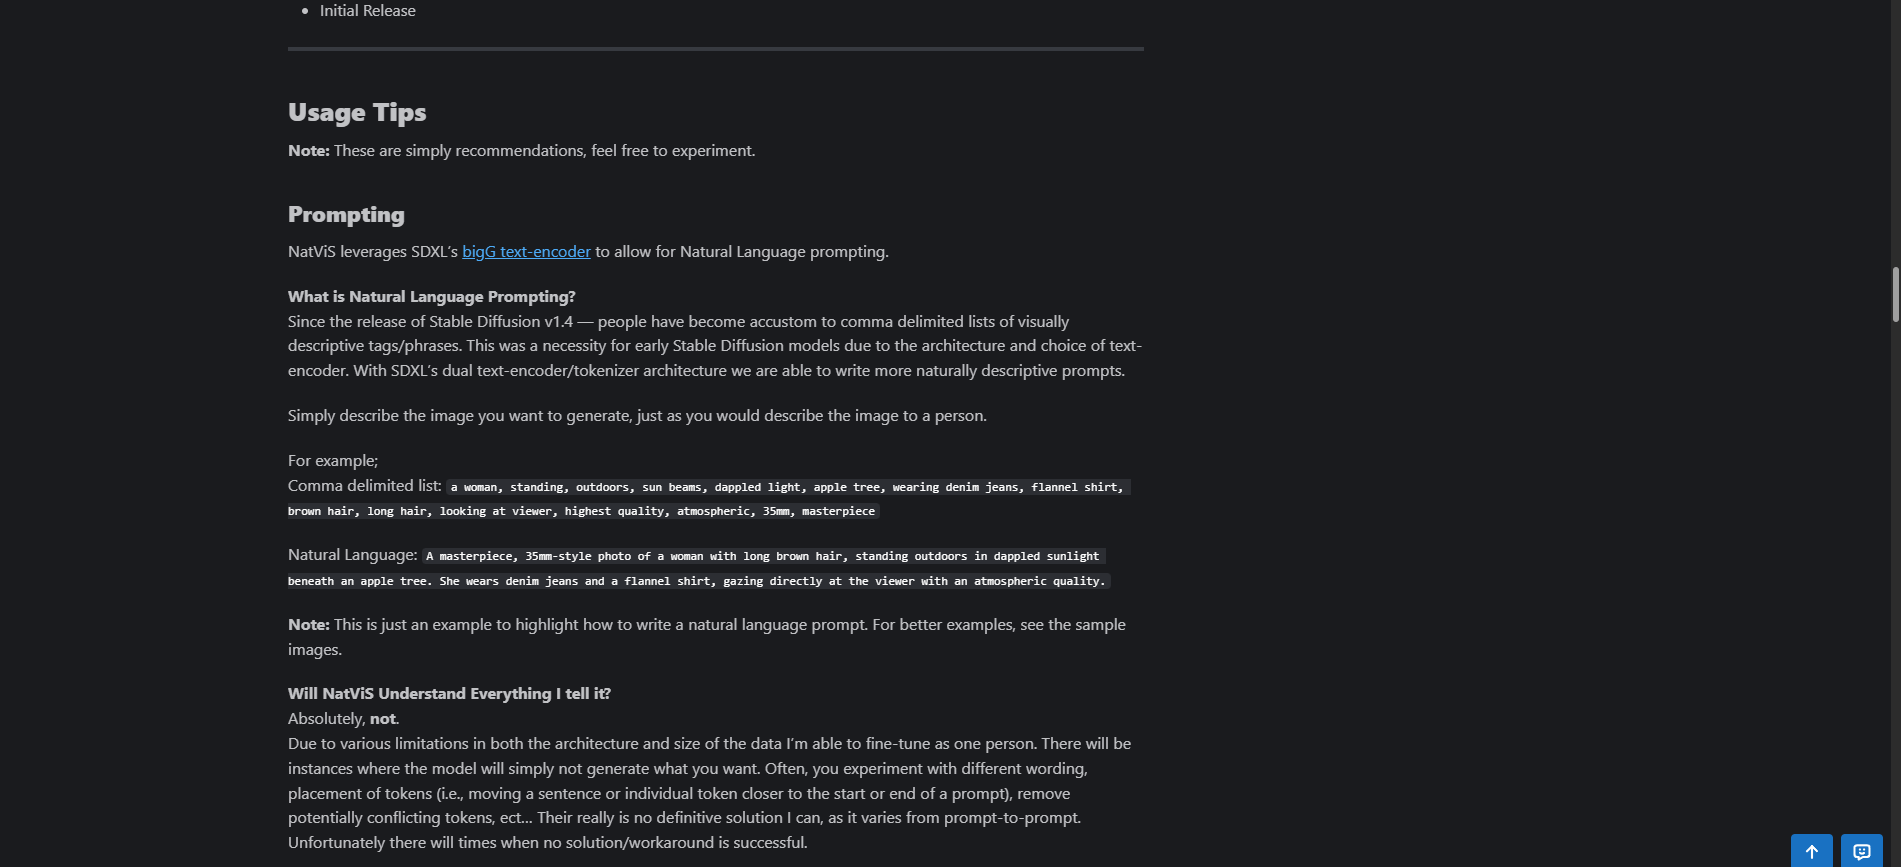Click the 'These are simply recommendations' note text
The height and width of the screenshot is (867, 1901).
click(x=544, y=151)
